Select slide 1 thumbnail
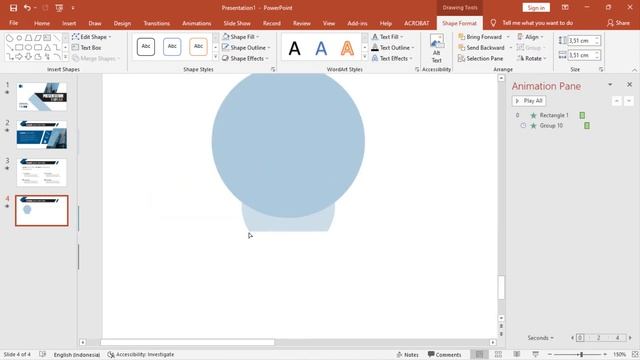 click(x=42, y=97)
